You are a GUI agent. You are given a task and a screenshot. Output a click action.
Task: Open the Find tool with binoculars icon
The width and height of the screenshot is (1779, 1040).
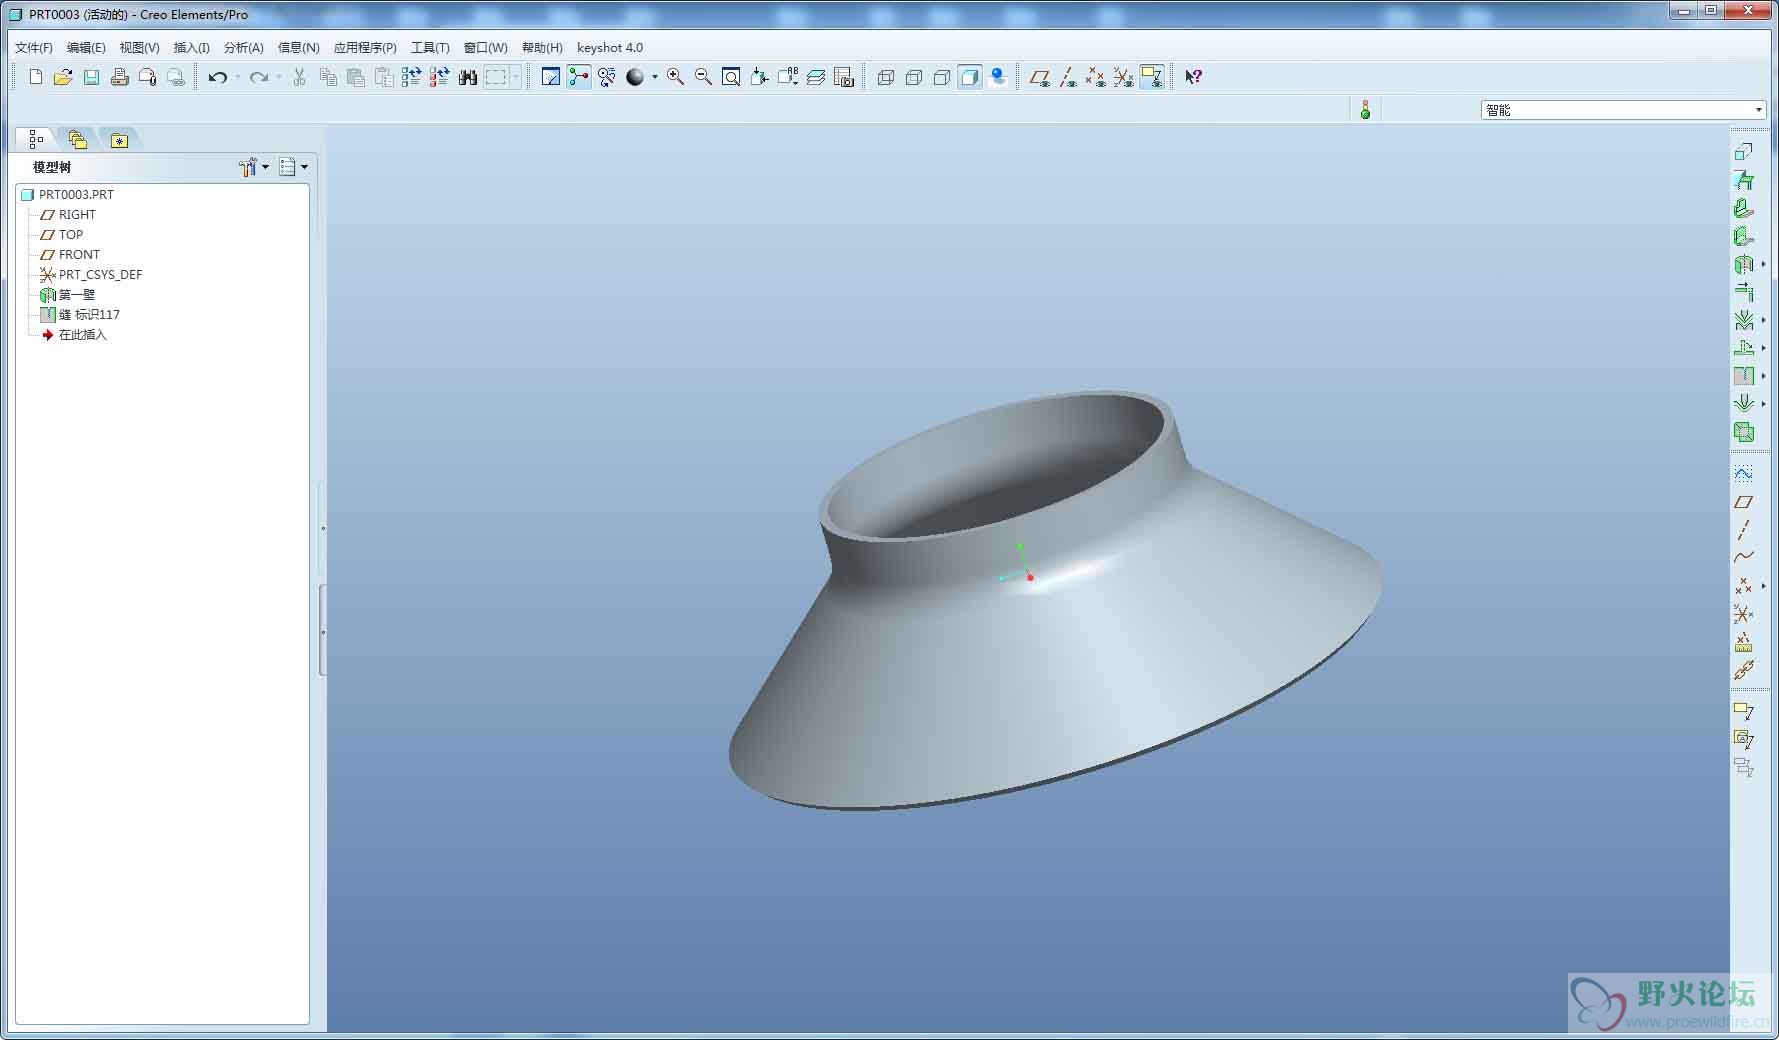click(467, 77)
